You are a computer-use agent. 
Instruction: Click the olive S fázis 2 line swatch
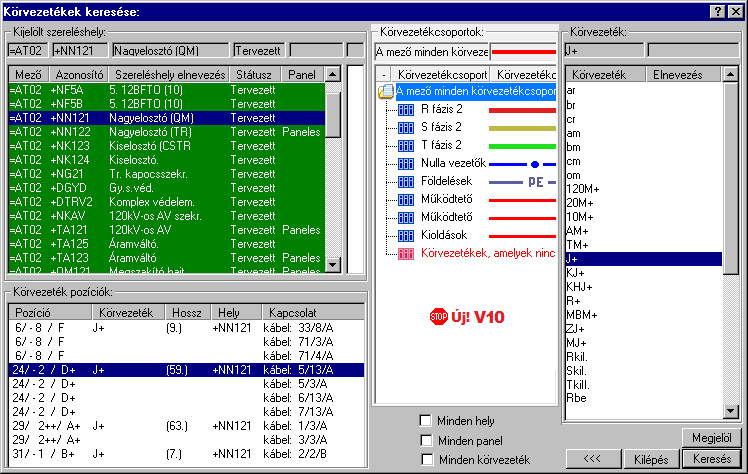point(522,128)
